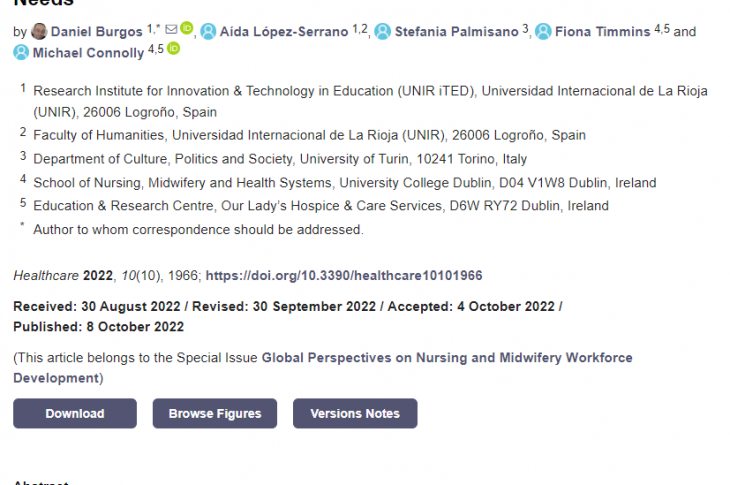Click the Healthcare journal name in citation

(45, 275)
